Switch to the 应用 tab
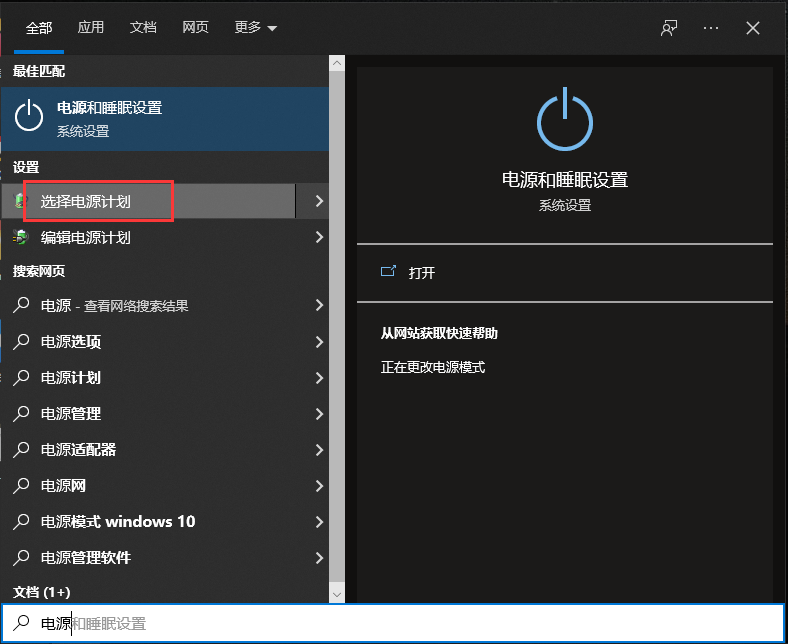This screenshot has width=788, height=644. click(91, 28)
